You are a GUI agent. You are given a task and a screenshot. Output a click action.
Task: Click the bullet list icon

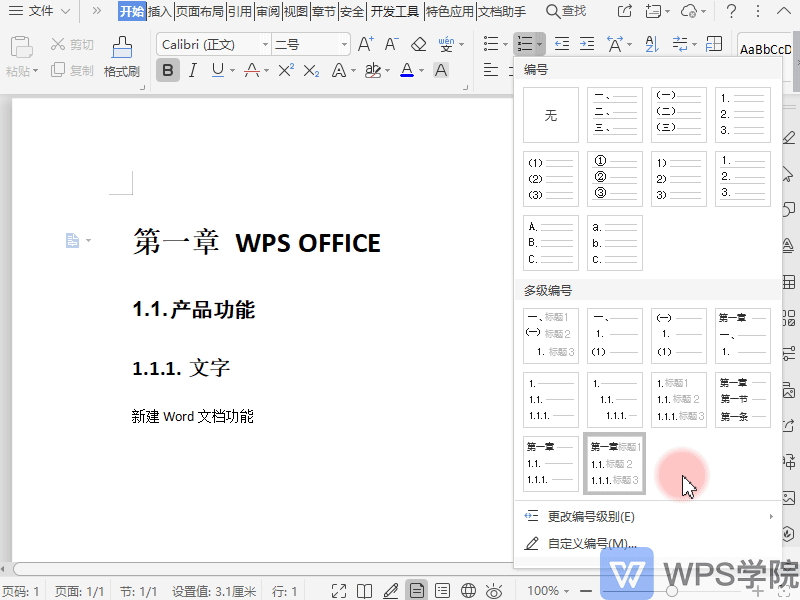pos(491,44)
